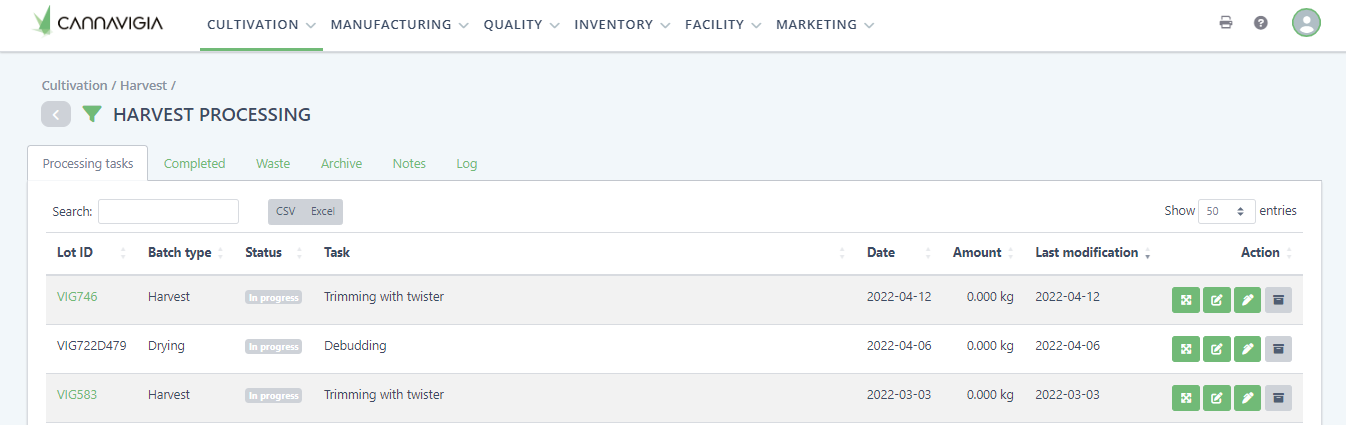Switch to the Completed tab
Screen dimensions: 1346x425
point(194,164)
